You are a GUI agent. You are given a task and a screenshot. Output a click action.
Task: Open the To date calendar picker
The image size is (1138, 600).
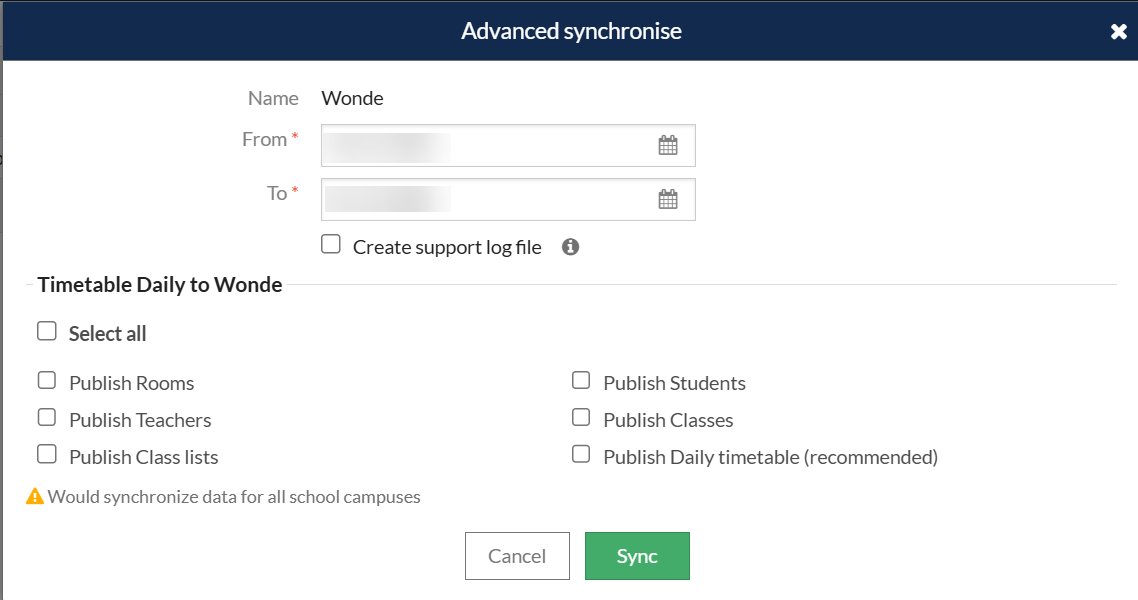(x=668, y=200)
